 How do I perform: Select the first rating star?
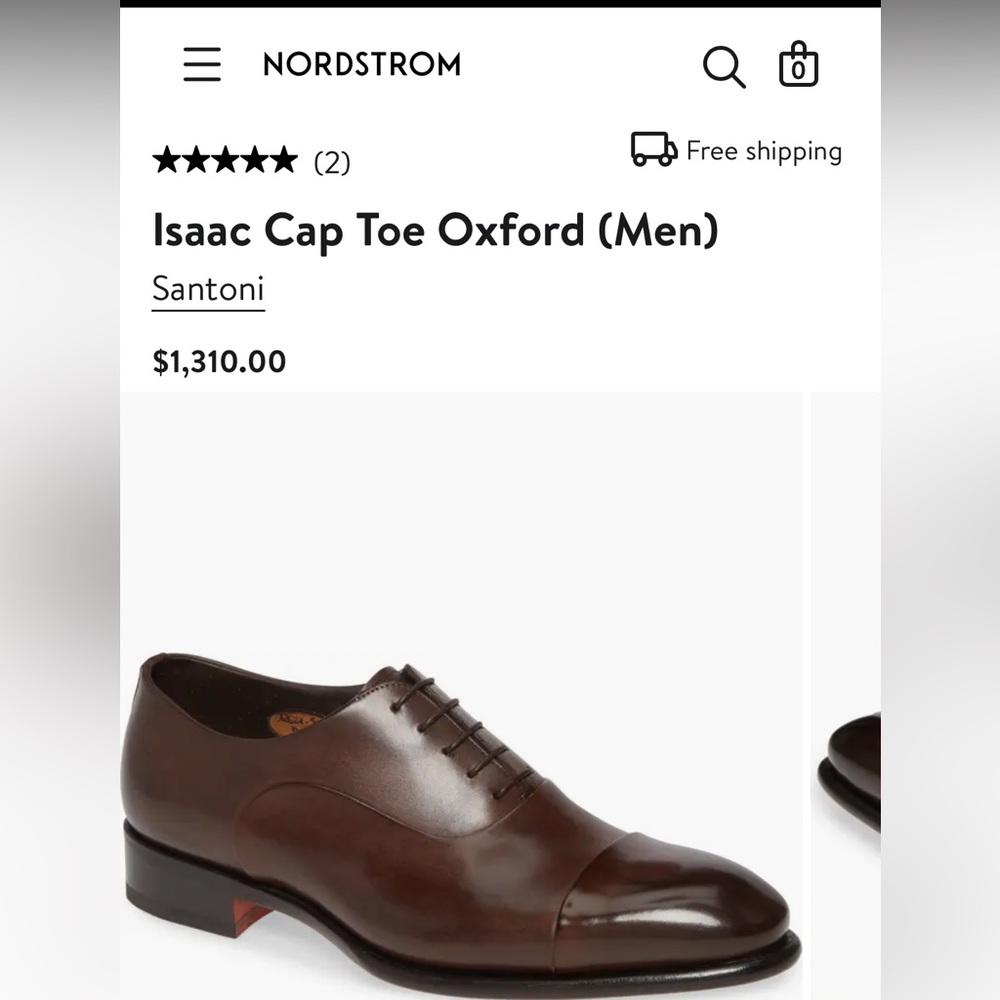coord(165,160)
